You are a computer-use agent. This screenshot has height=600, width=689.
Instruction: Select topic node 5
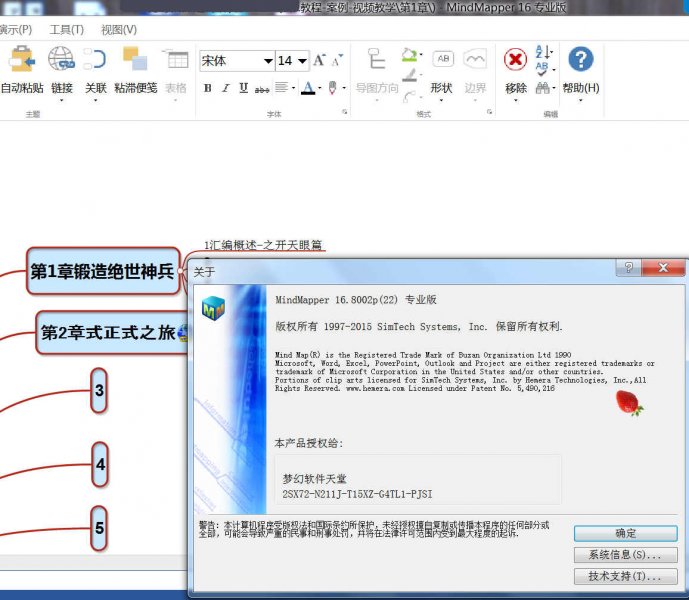(99, 528)
